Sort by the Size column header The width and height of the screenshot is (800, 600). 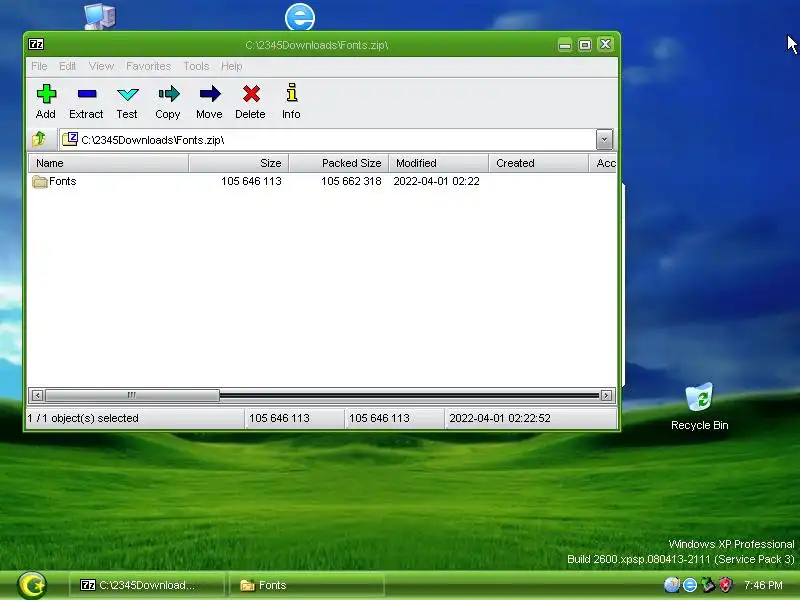pos(239,163)
